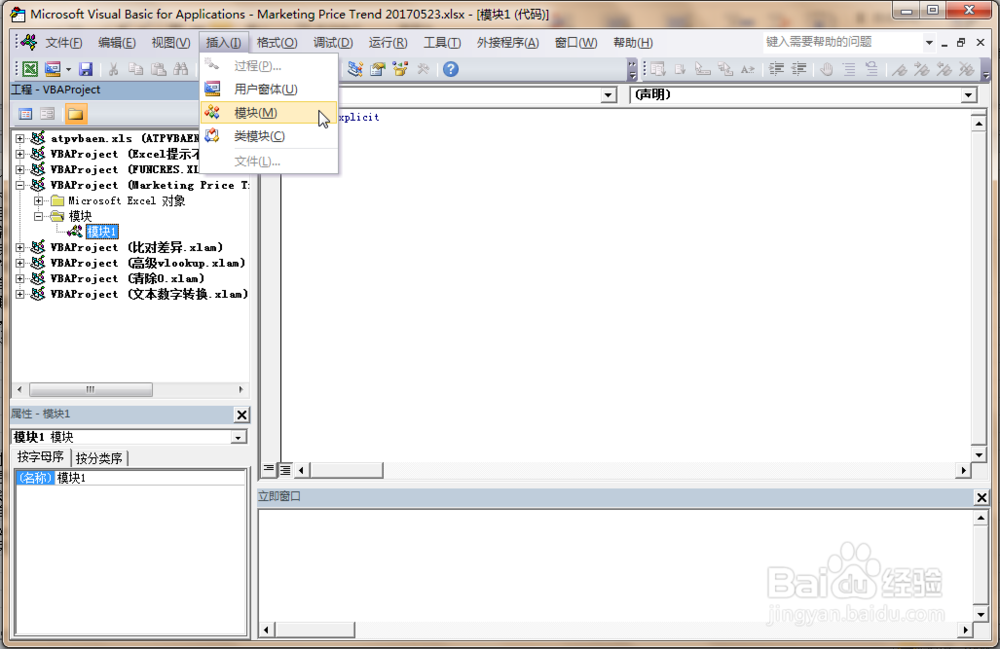Toggle a breakpoint with the hand icon
The height and width of the screenshot is (649, 1000).
(827, 69)
